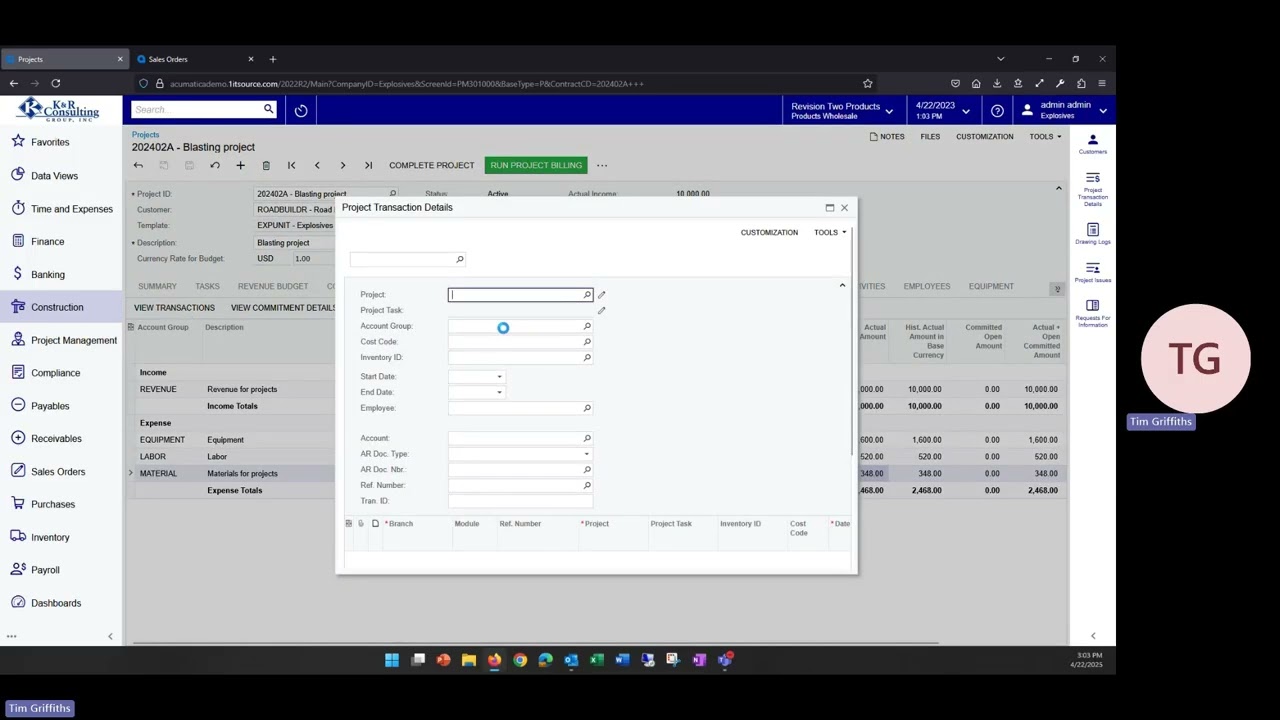Open the Time and Expenses workspace

point(71,209)
